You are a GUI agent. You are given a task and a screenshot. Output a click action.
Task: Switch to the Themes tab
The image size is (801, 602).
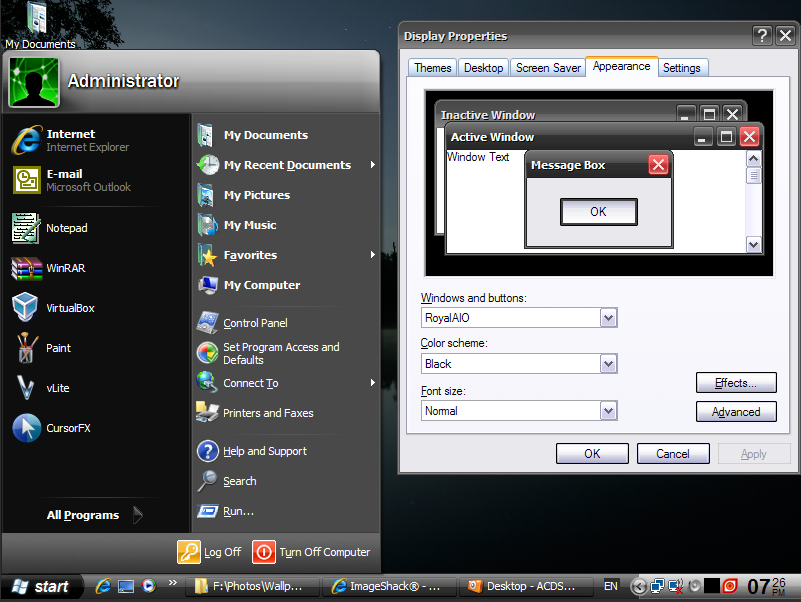pos(433,67)
